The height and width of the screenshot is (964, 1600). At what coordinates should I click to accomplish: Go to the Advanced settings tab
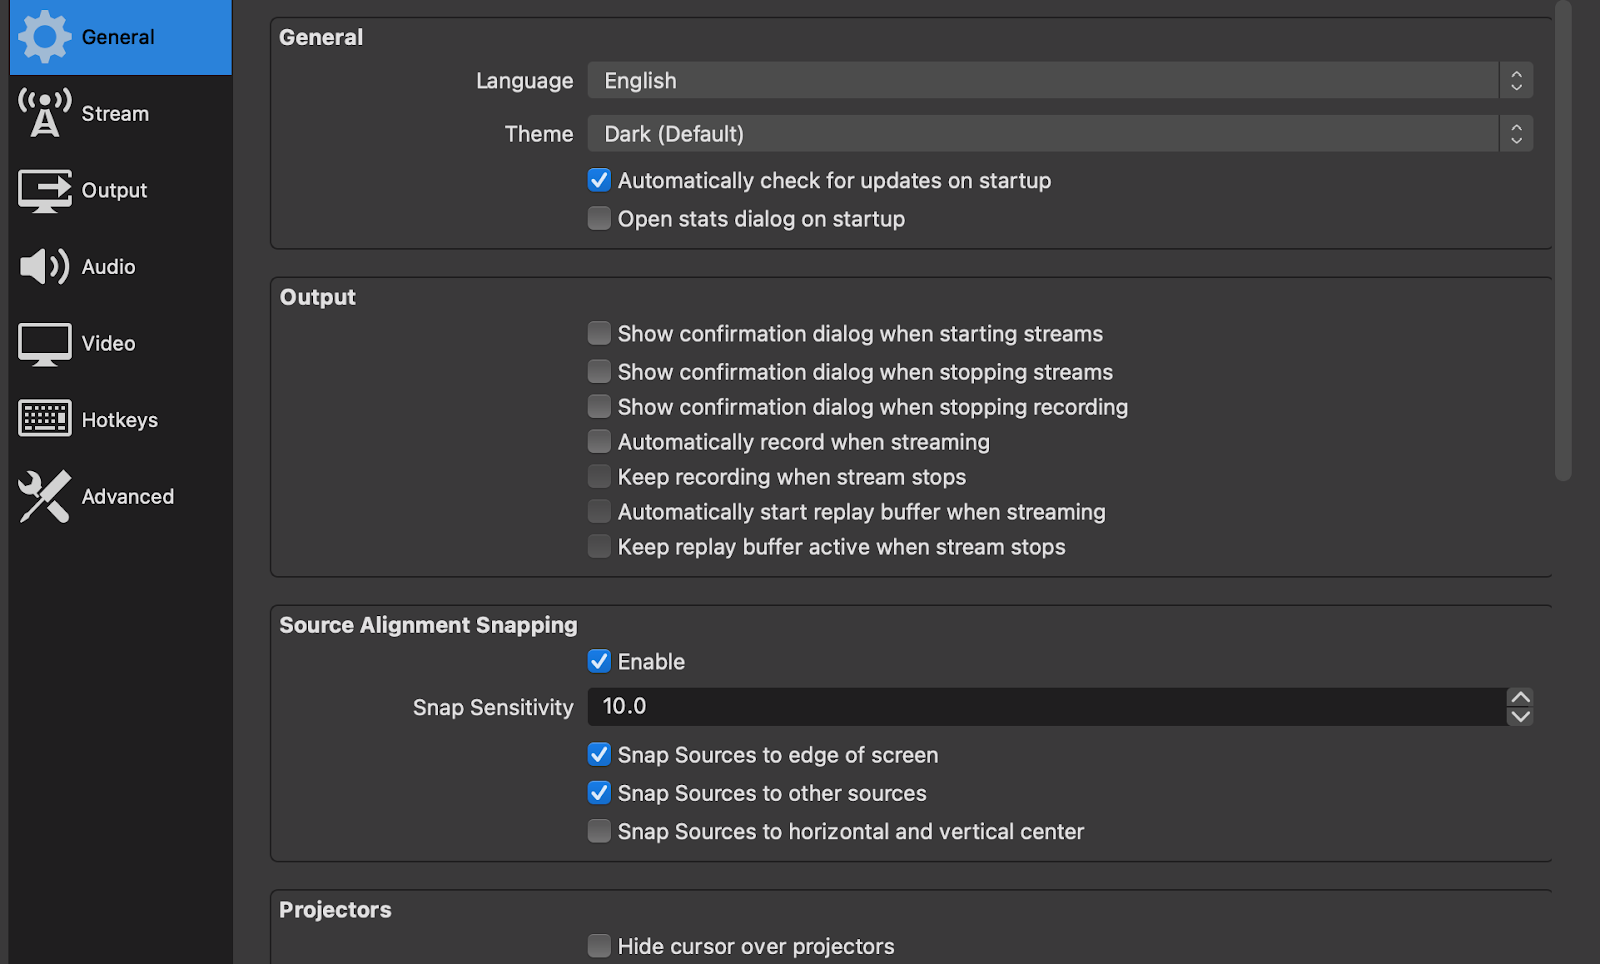(127, 497)
